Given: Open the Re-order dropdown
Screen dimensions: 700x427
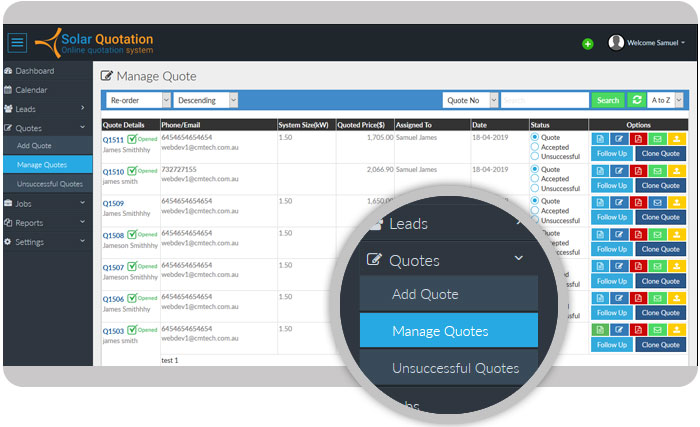Looking at the screenshot, I should tap(138, 100).
